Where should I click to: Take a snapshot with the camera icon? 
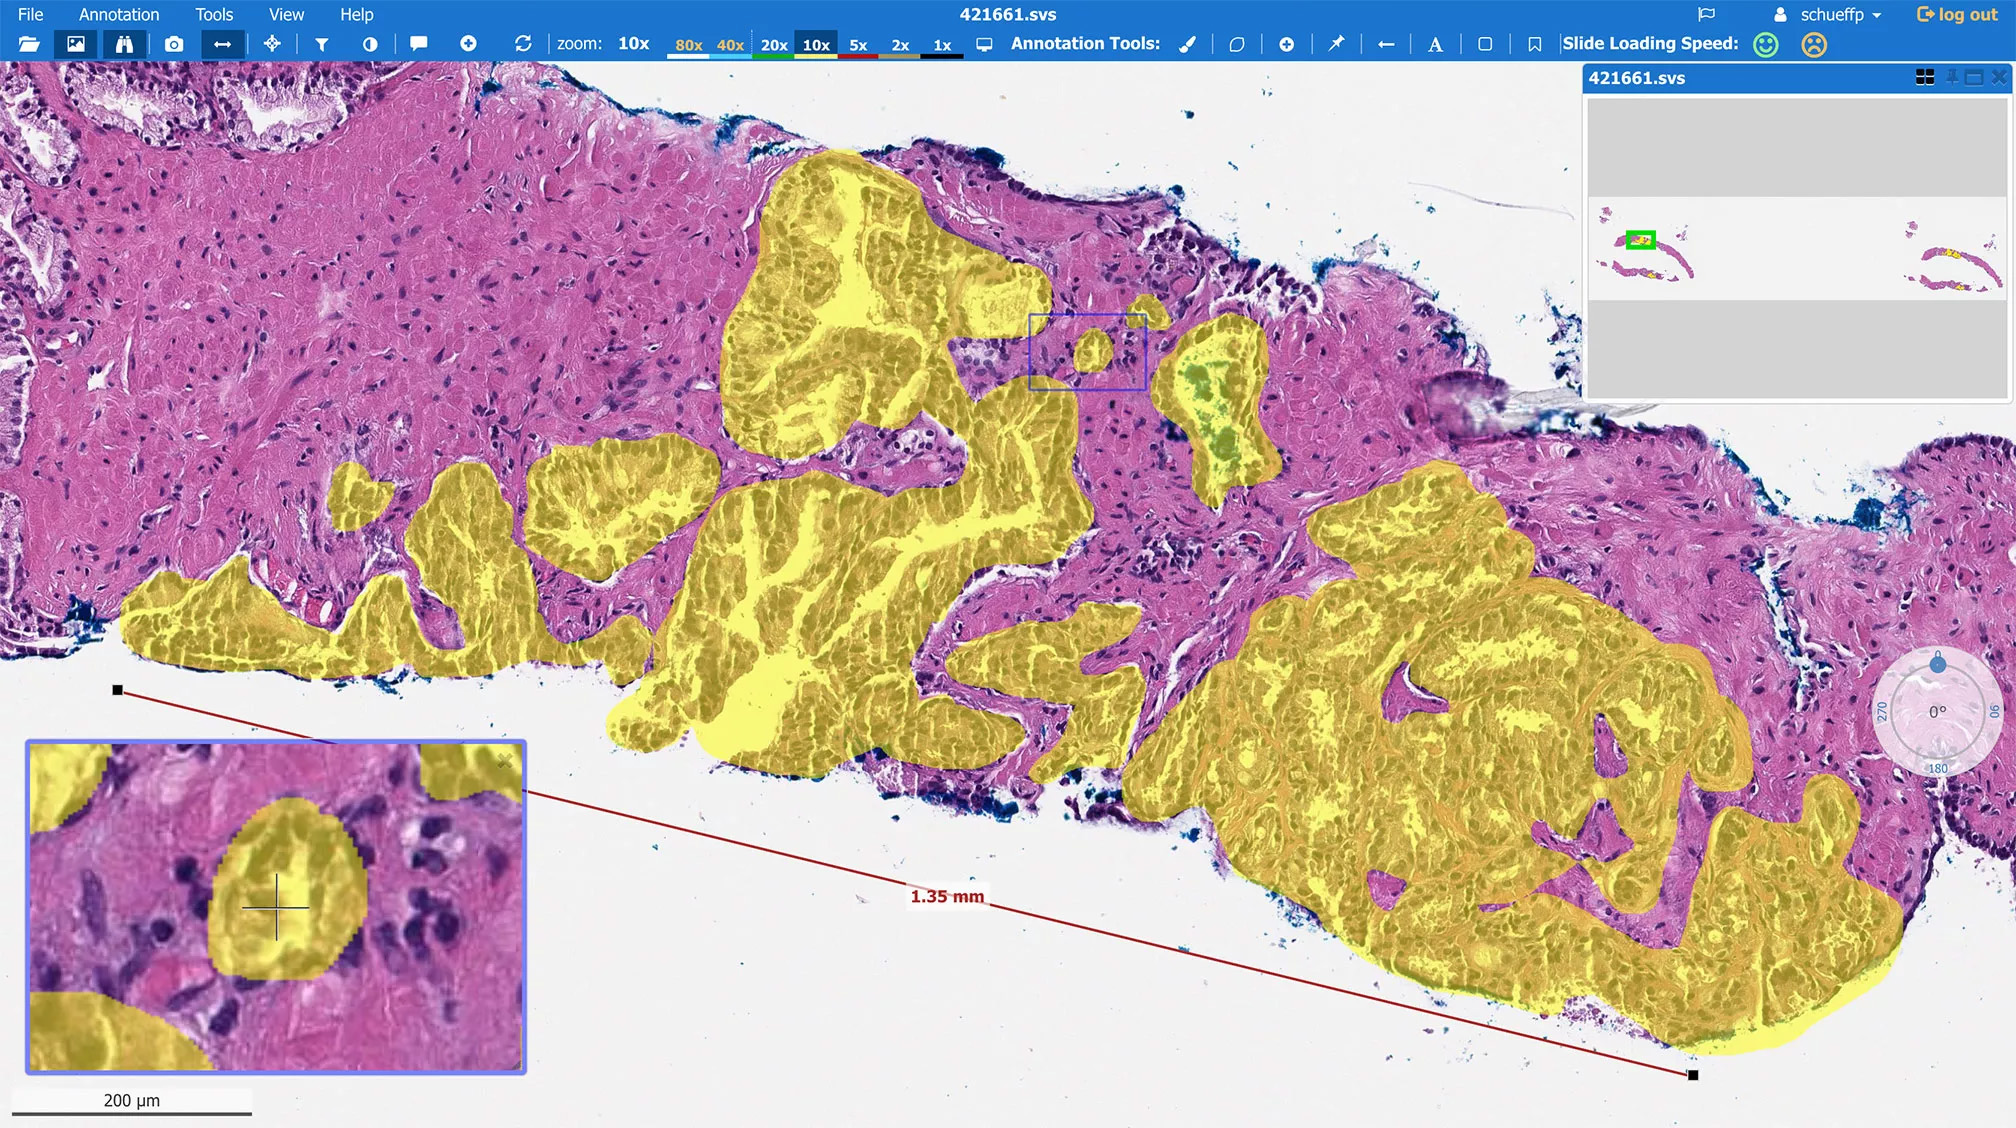(174, 44)
